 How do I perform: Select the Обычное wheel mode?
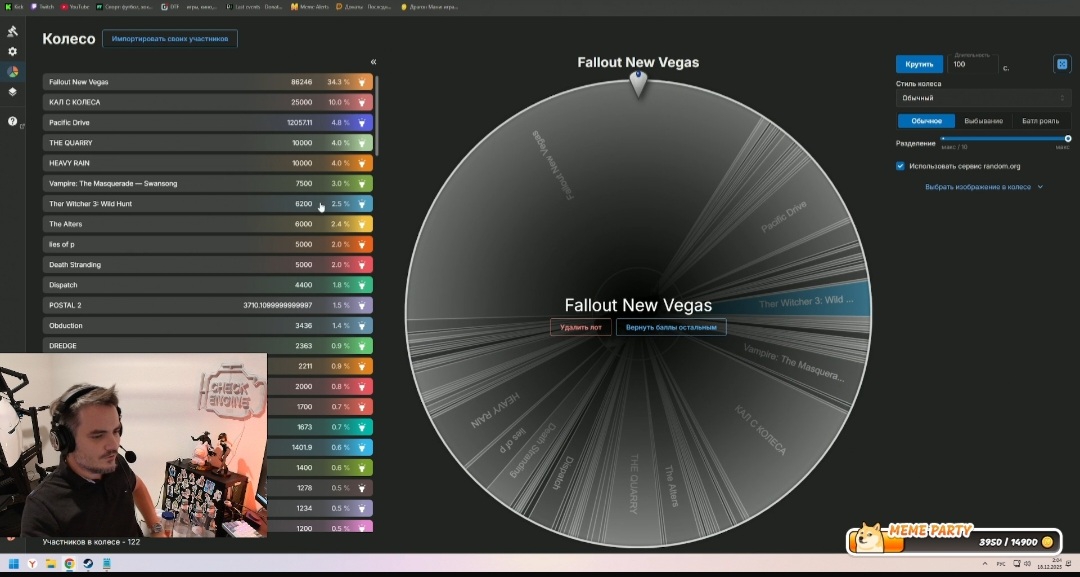(x=926, y=121)
